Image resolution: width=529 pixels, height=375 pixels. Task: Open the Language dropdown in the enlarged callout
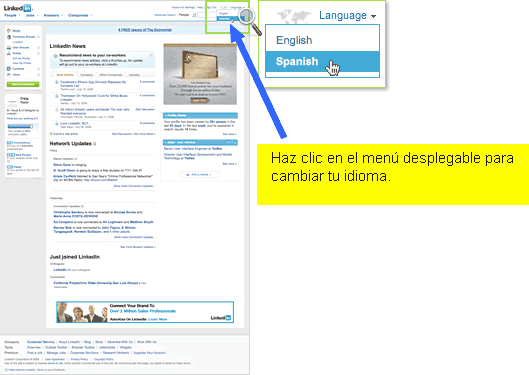click(347, 16)
